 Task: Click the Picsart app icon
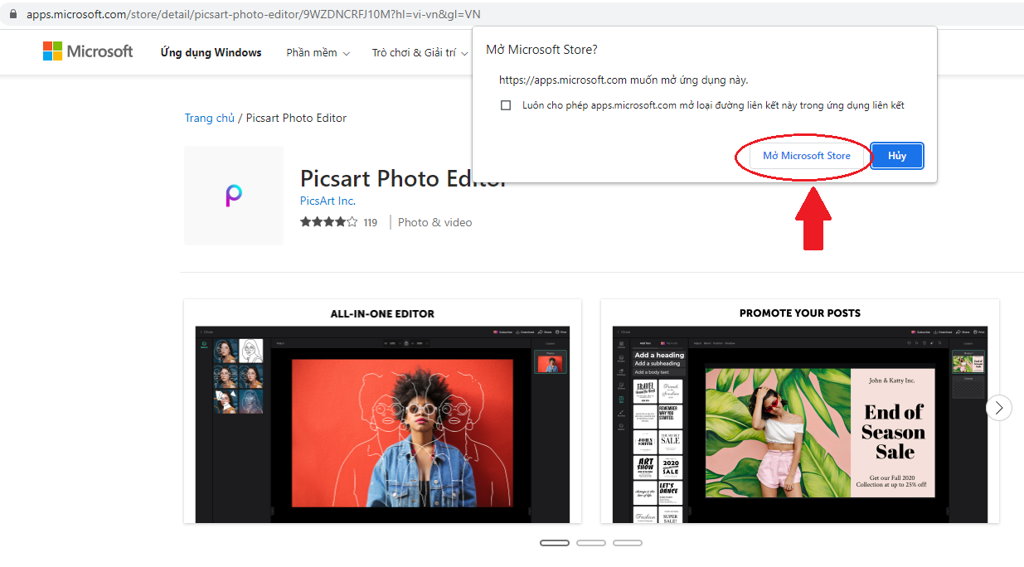(234, 195)
